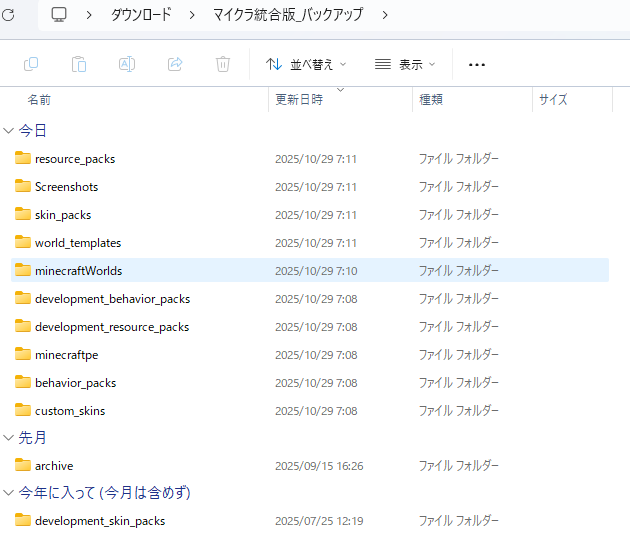This screenshot has height=545, width=630.
Task: Sort by 名前 column header
Action: pyautogui.click(x=40, y=100)
